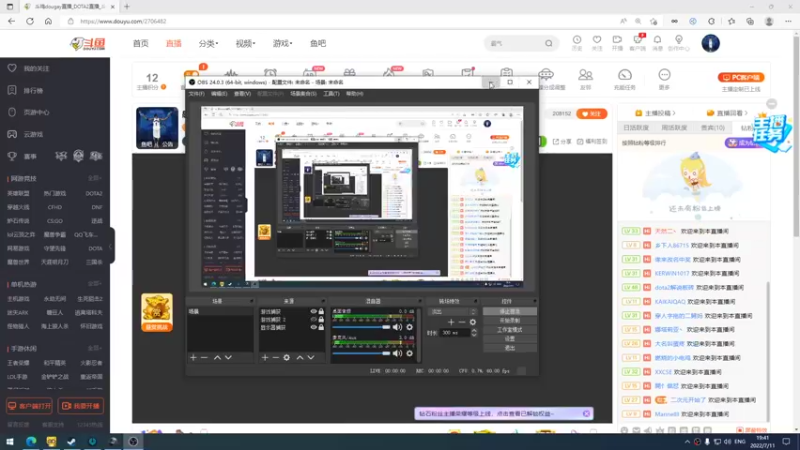Move source down in the Sources panel
Viewport: 800px width, 450px height.
click(311, 358)
